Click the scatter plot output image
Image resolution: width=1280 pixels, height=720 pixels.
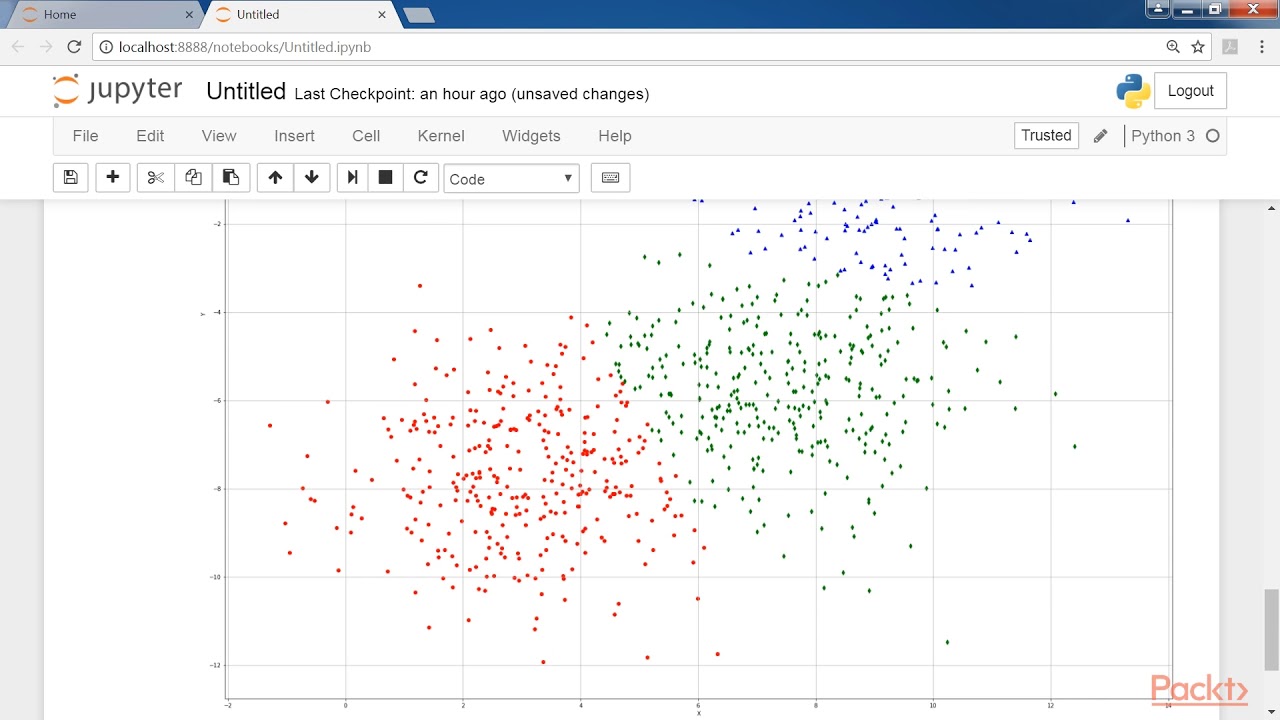point(686,458)
